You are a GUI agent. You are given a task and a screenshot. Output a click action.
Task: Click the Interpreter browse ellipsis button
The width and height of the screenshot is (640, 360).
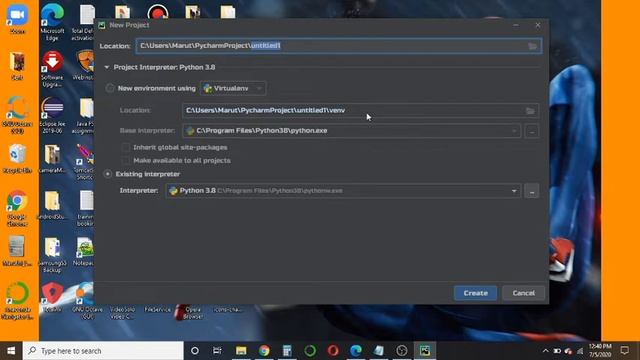(x=531, y=191)
